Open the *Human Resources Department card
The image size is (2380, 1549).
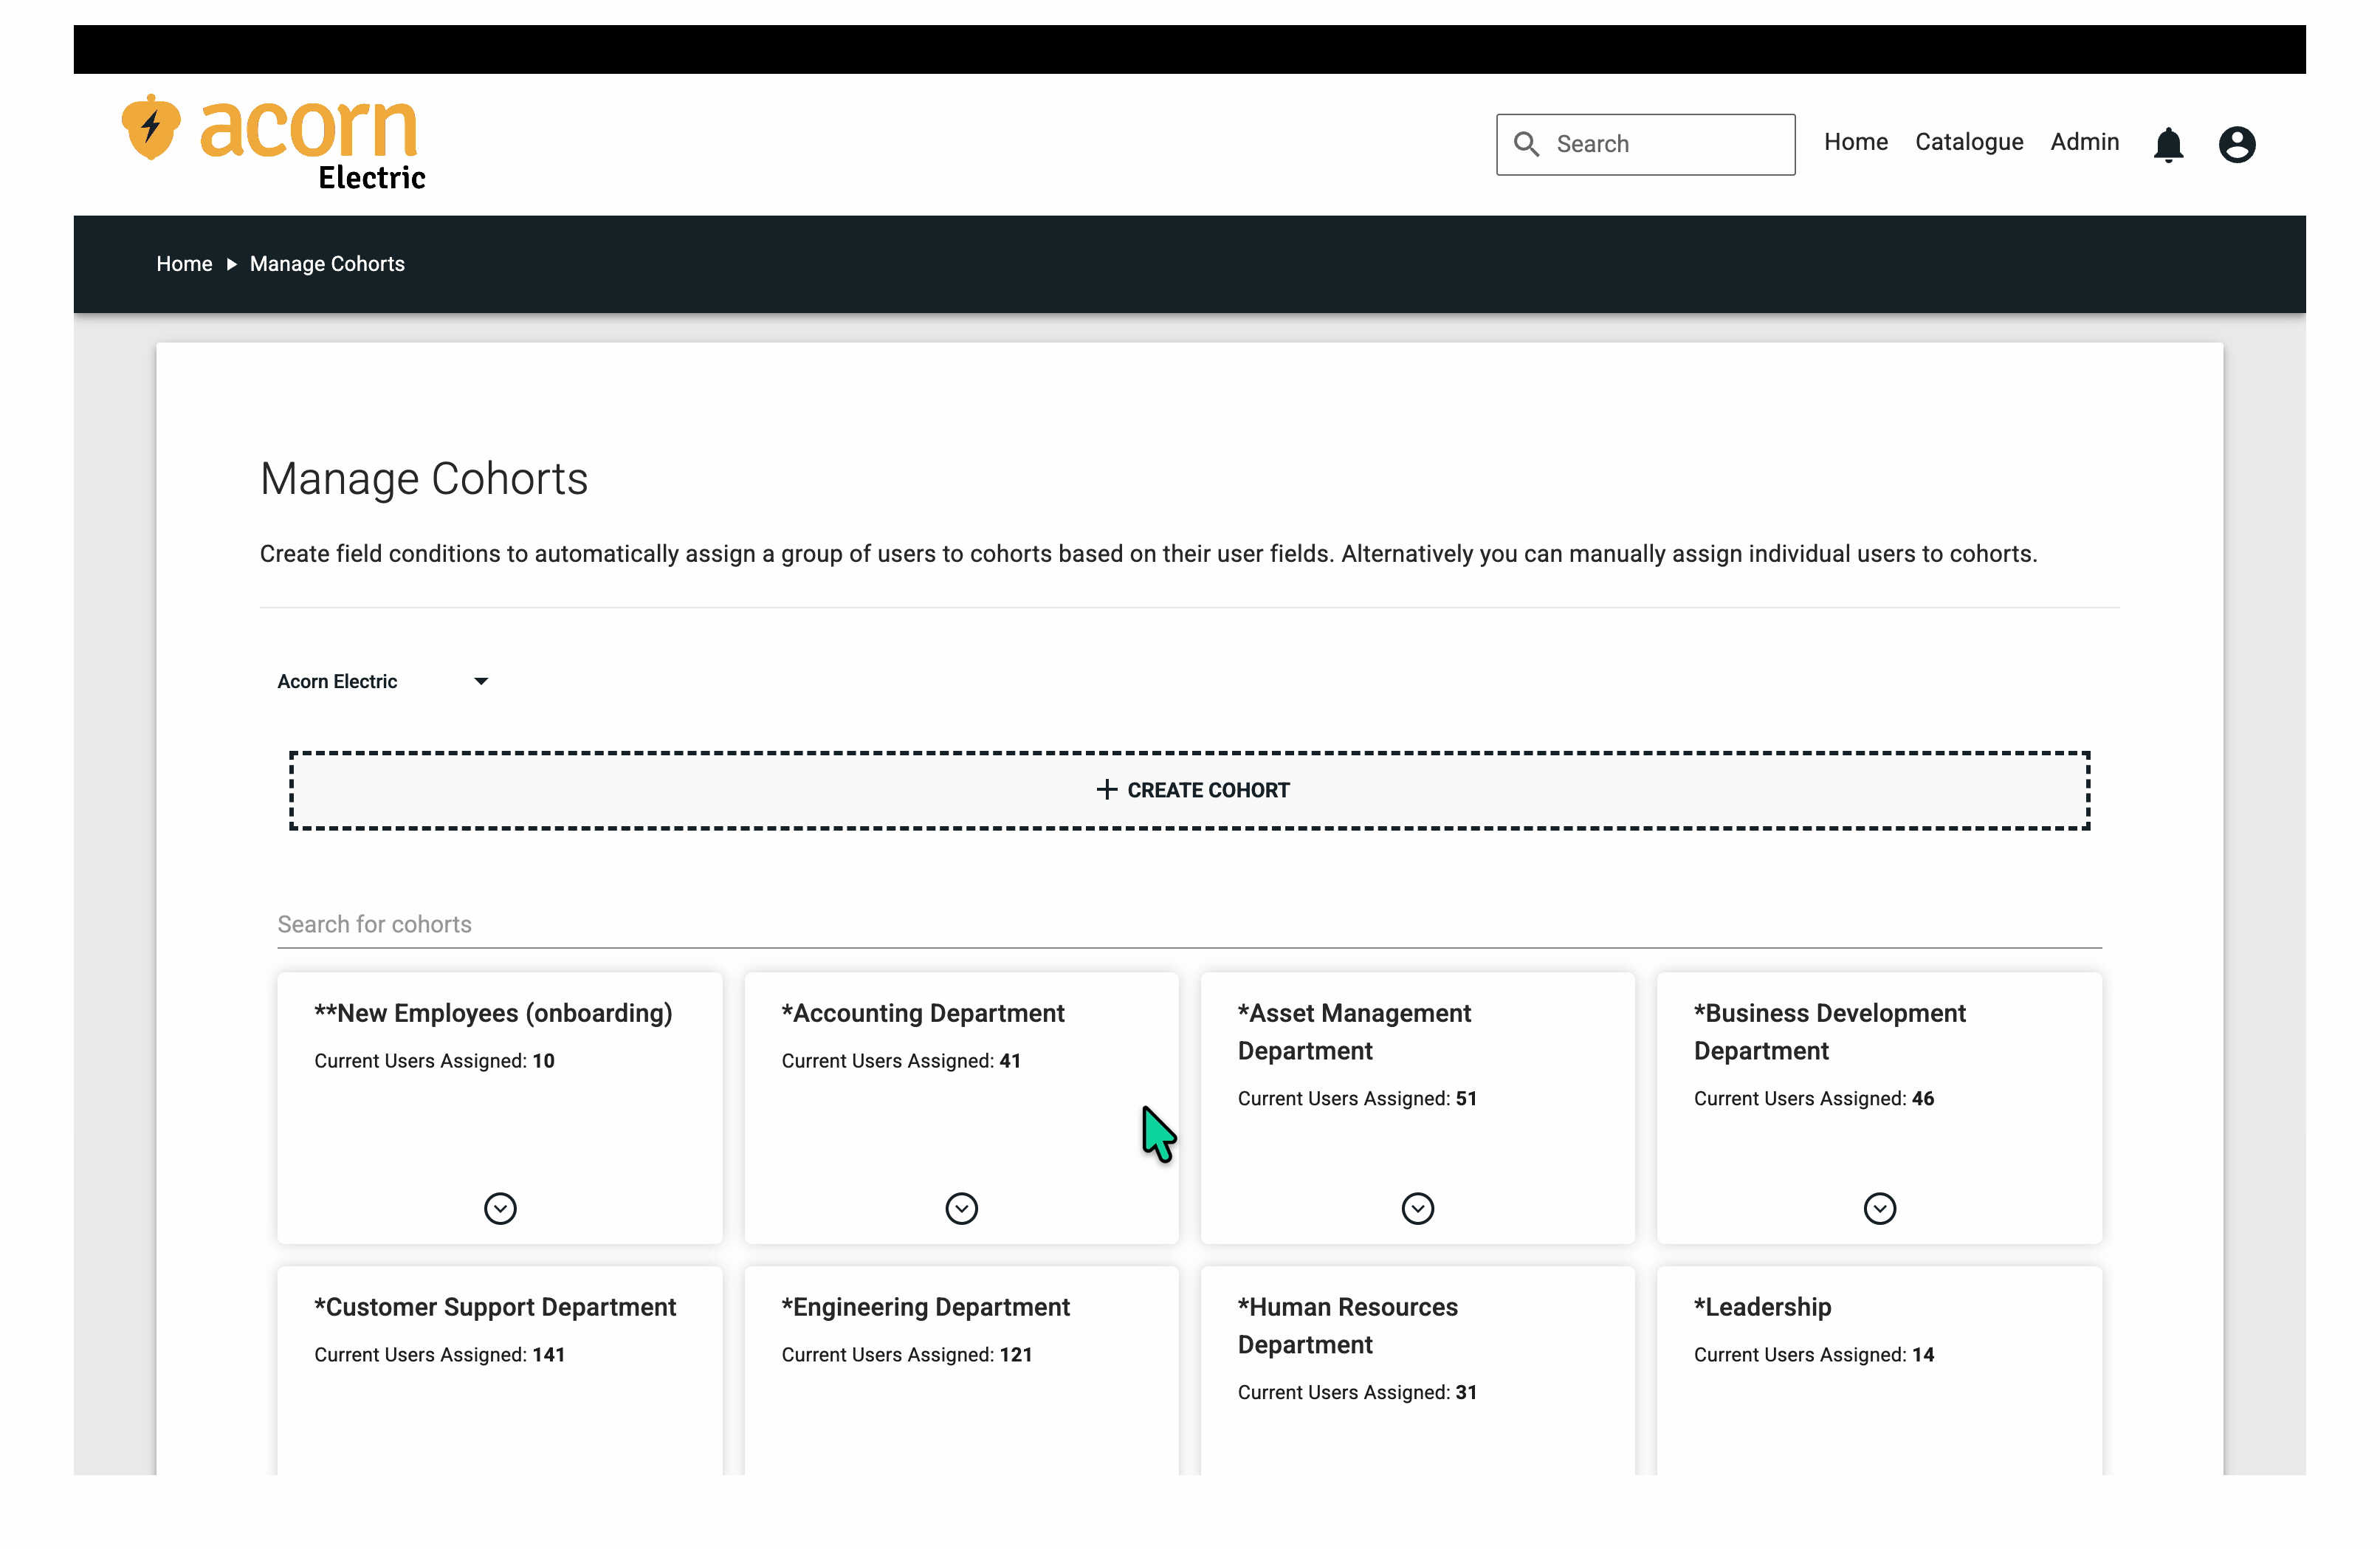[x=1417, y=1370]
